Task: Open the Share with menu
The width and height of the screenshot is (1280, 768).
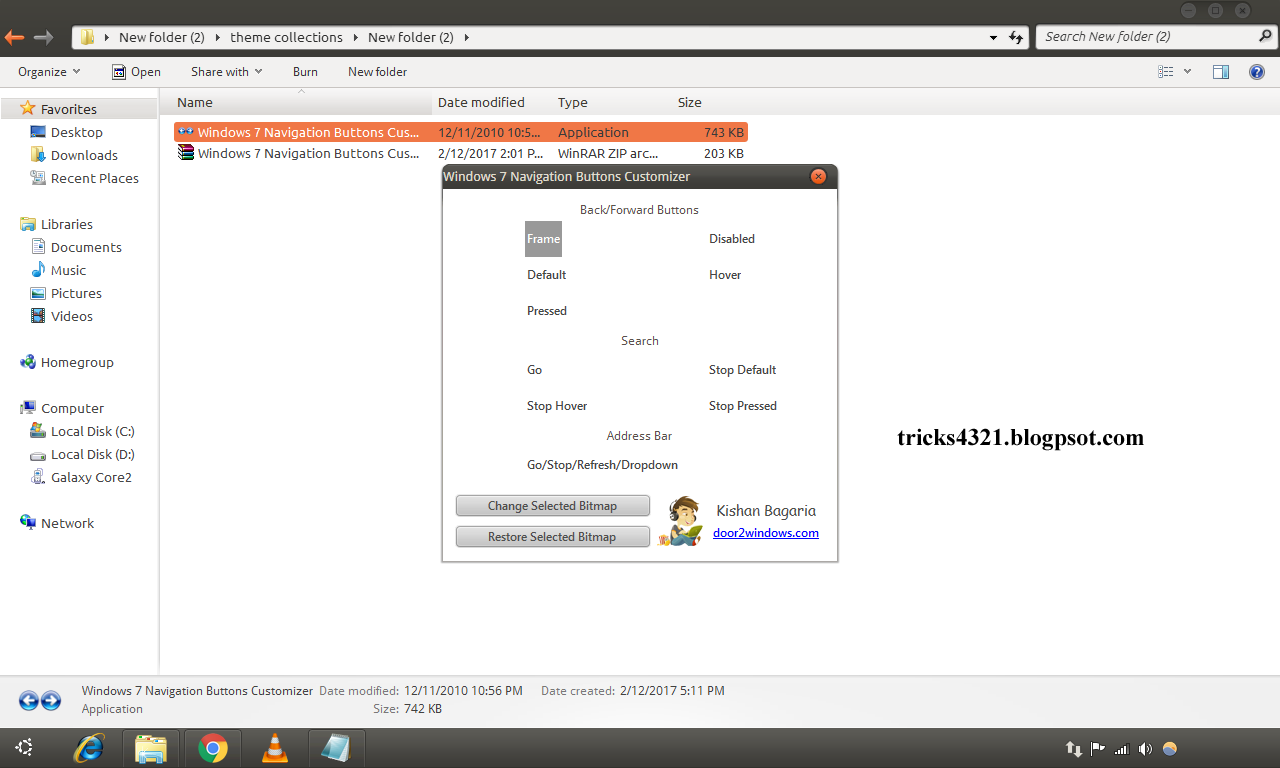Action: (227, 72)
